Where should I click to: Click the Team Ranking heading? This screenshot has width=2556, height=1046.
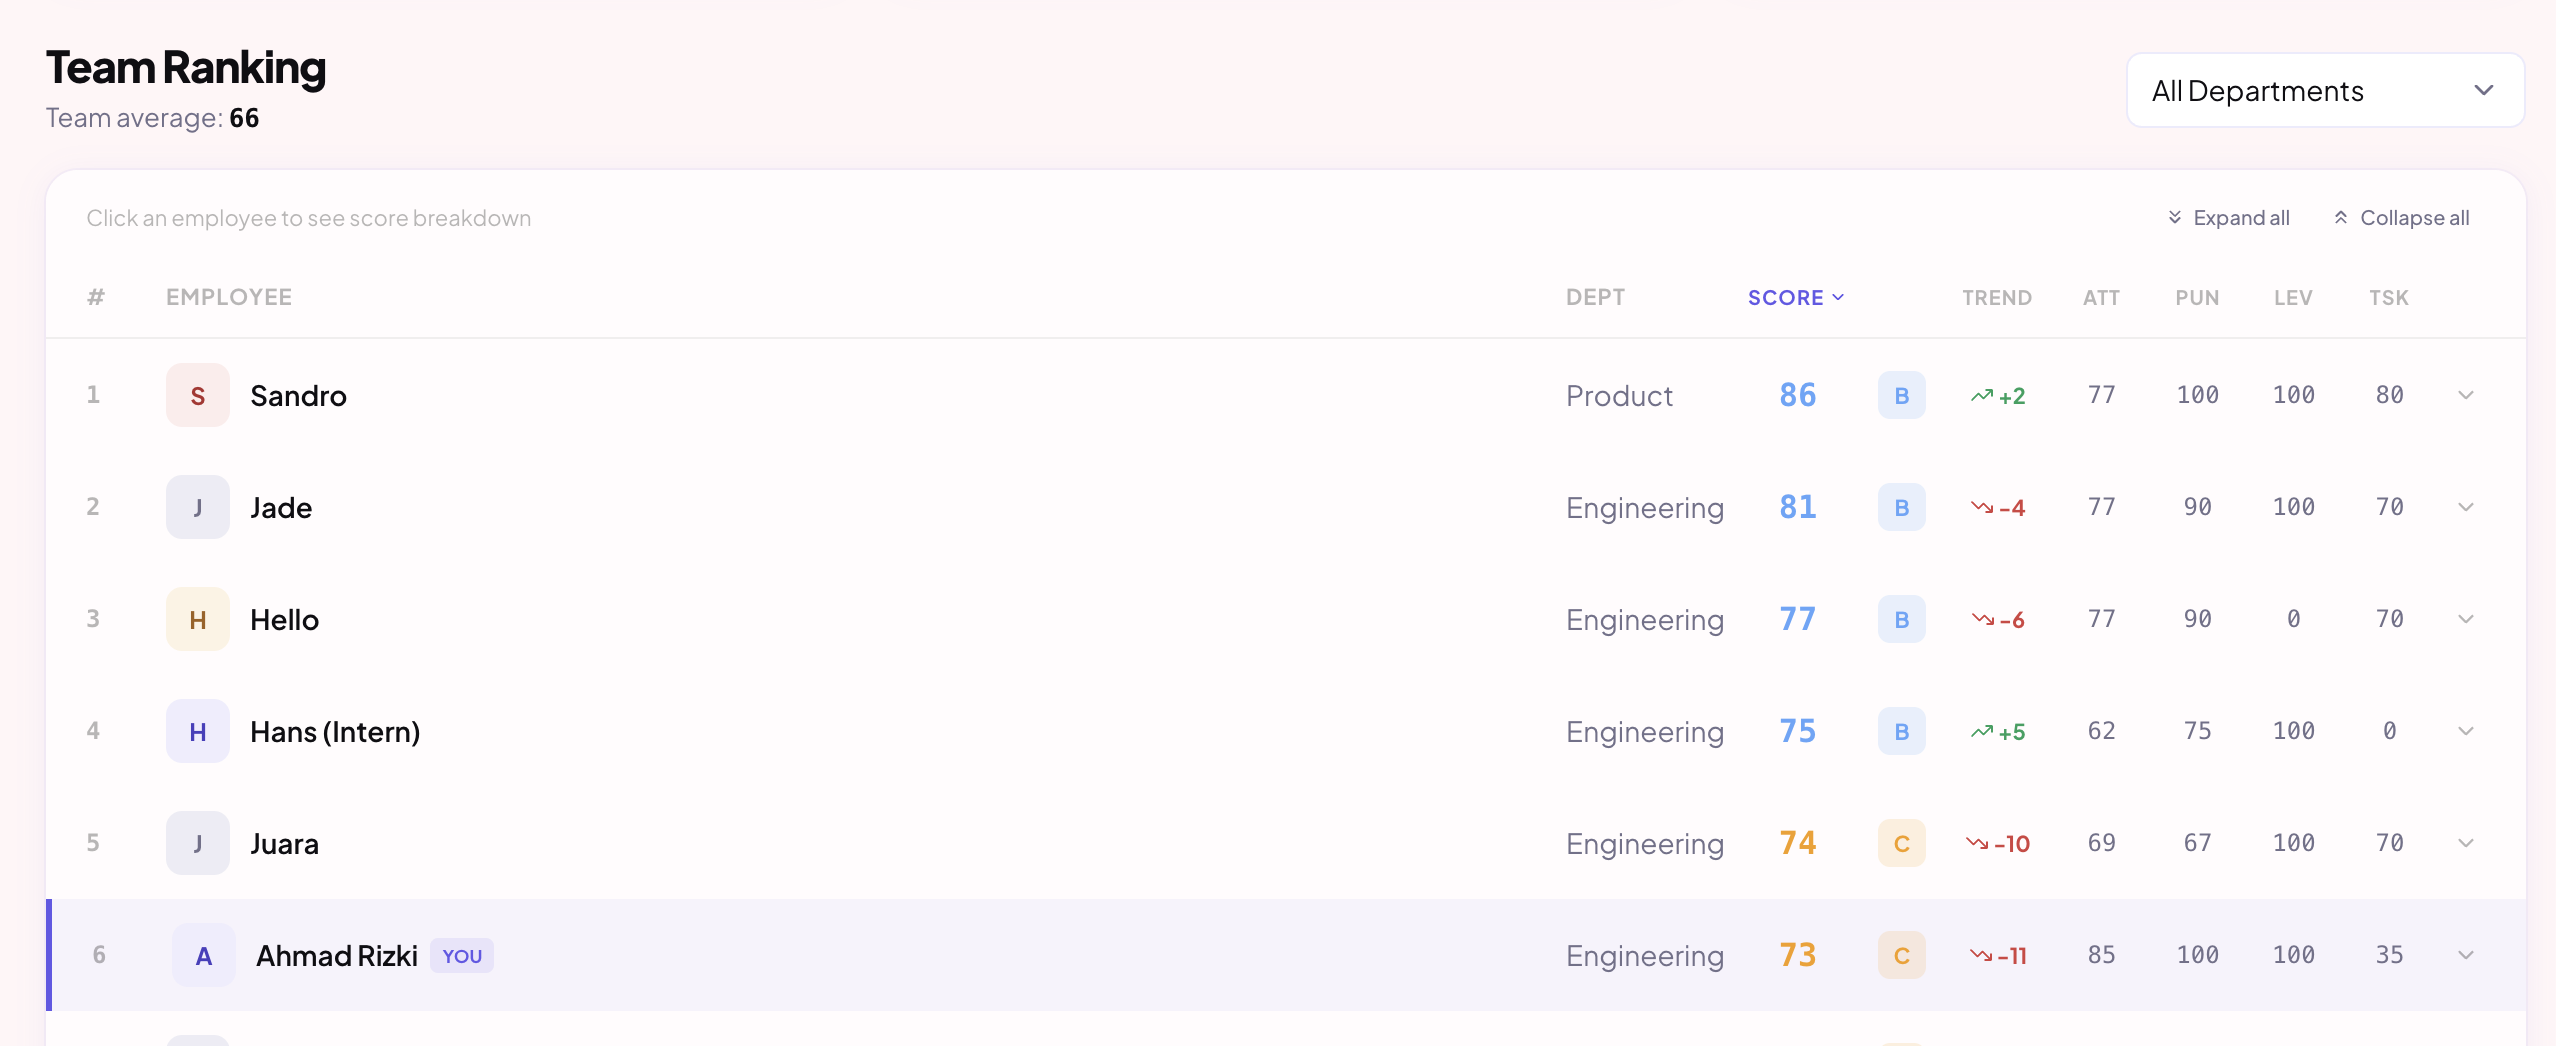pos(186,68)
